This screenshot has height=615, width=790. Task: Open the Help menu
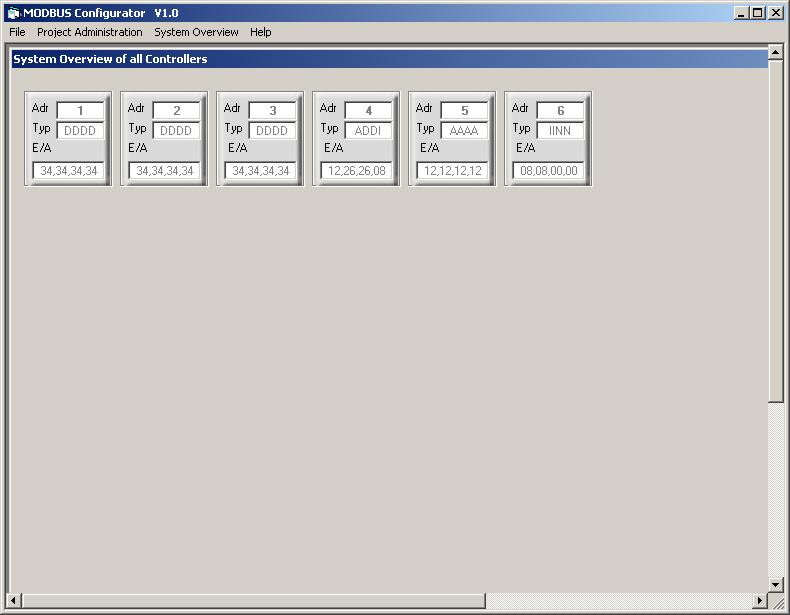[x=261, y=32]
